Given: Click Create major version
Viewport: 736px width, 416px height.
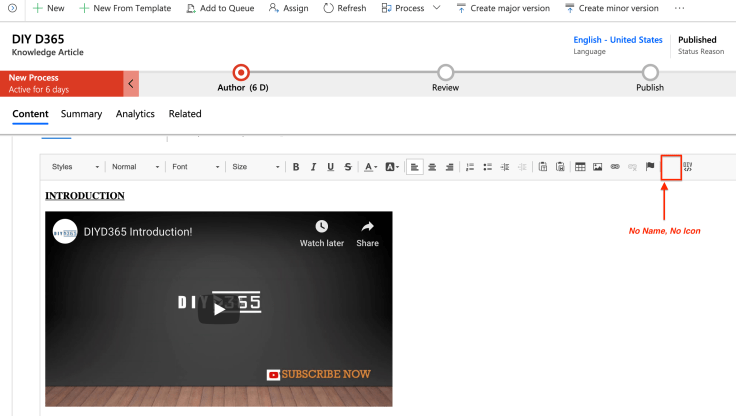Looking at the screenshot, I should 503,8.
